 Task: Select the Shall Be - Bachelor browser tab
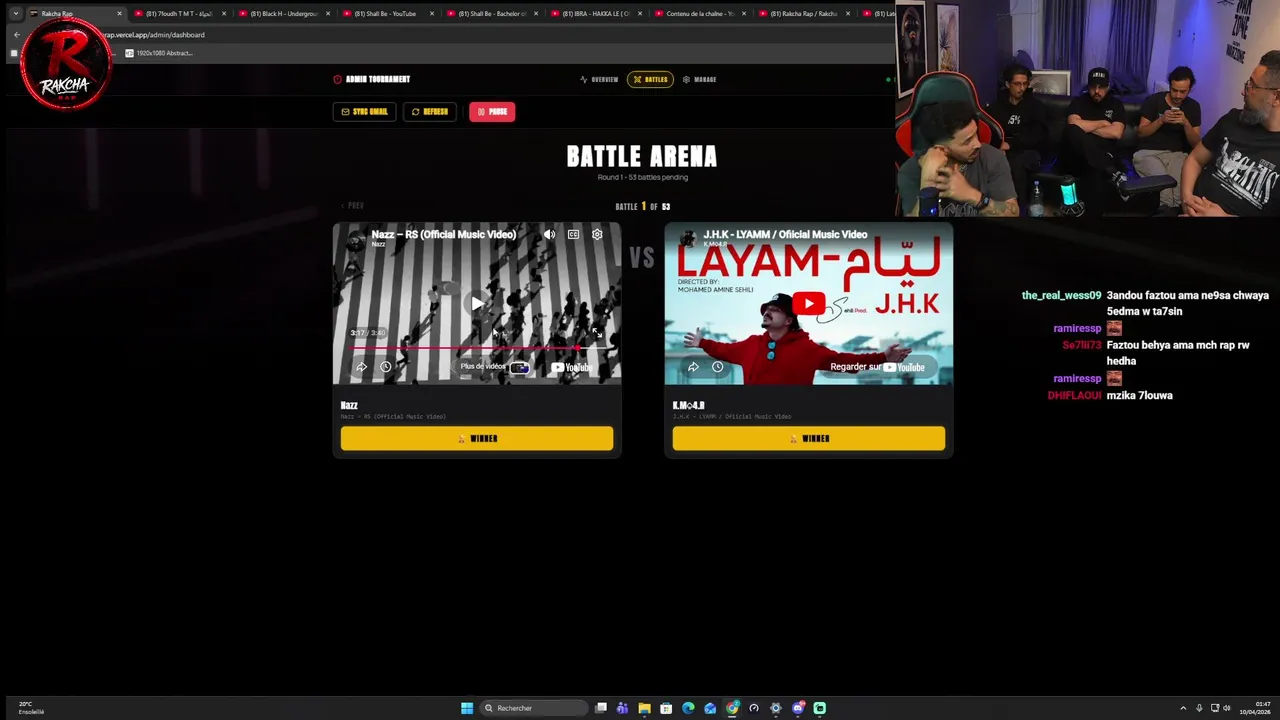492,14
